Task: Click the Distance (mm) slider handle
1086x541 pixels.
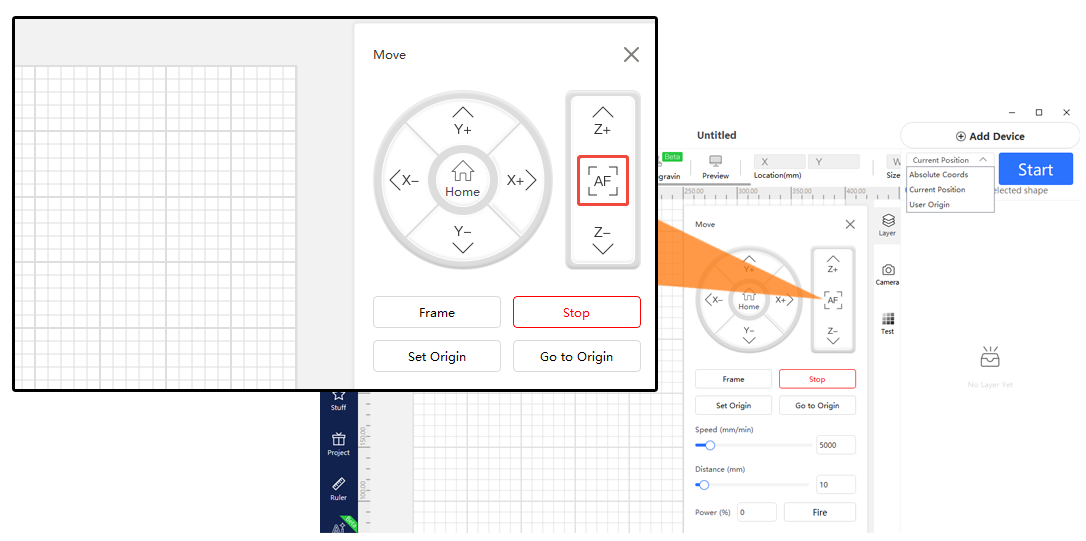Action: tap(704, 485)
